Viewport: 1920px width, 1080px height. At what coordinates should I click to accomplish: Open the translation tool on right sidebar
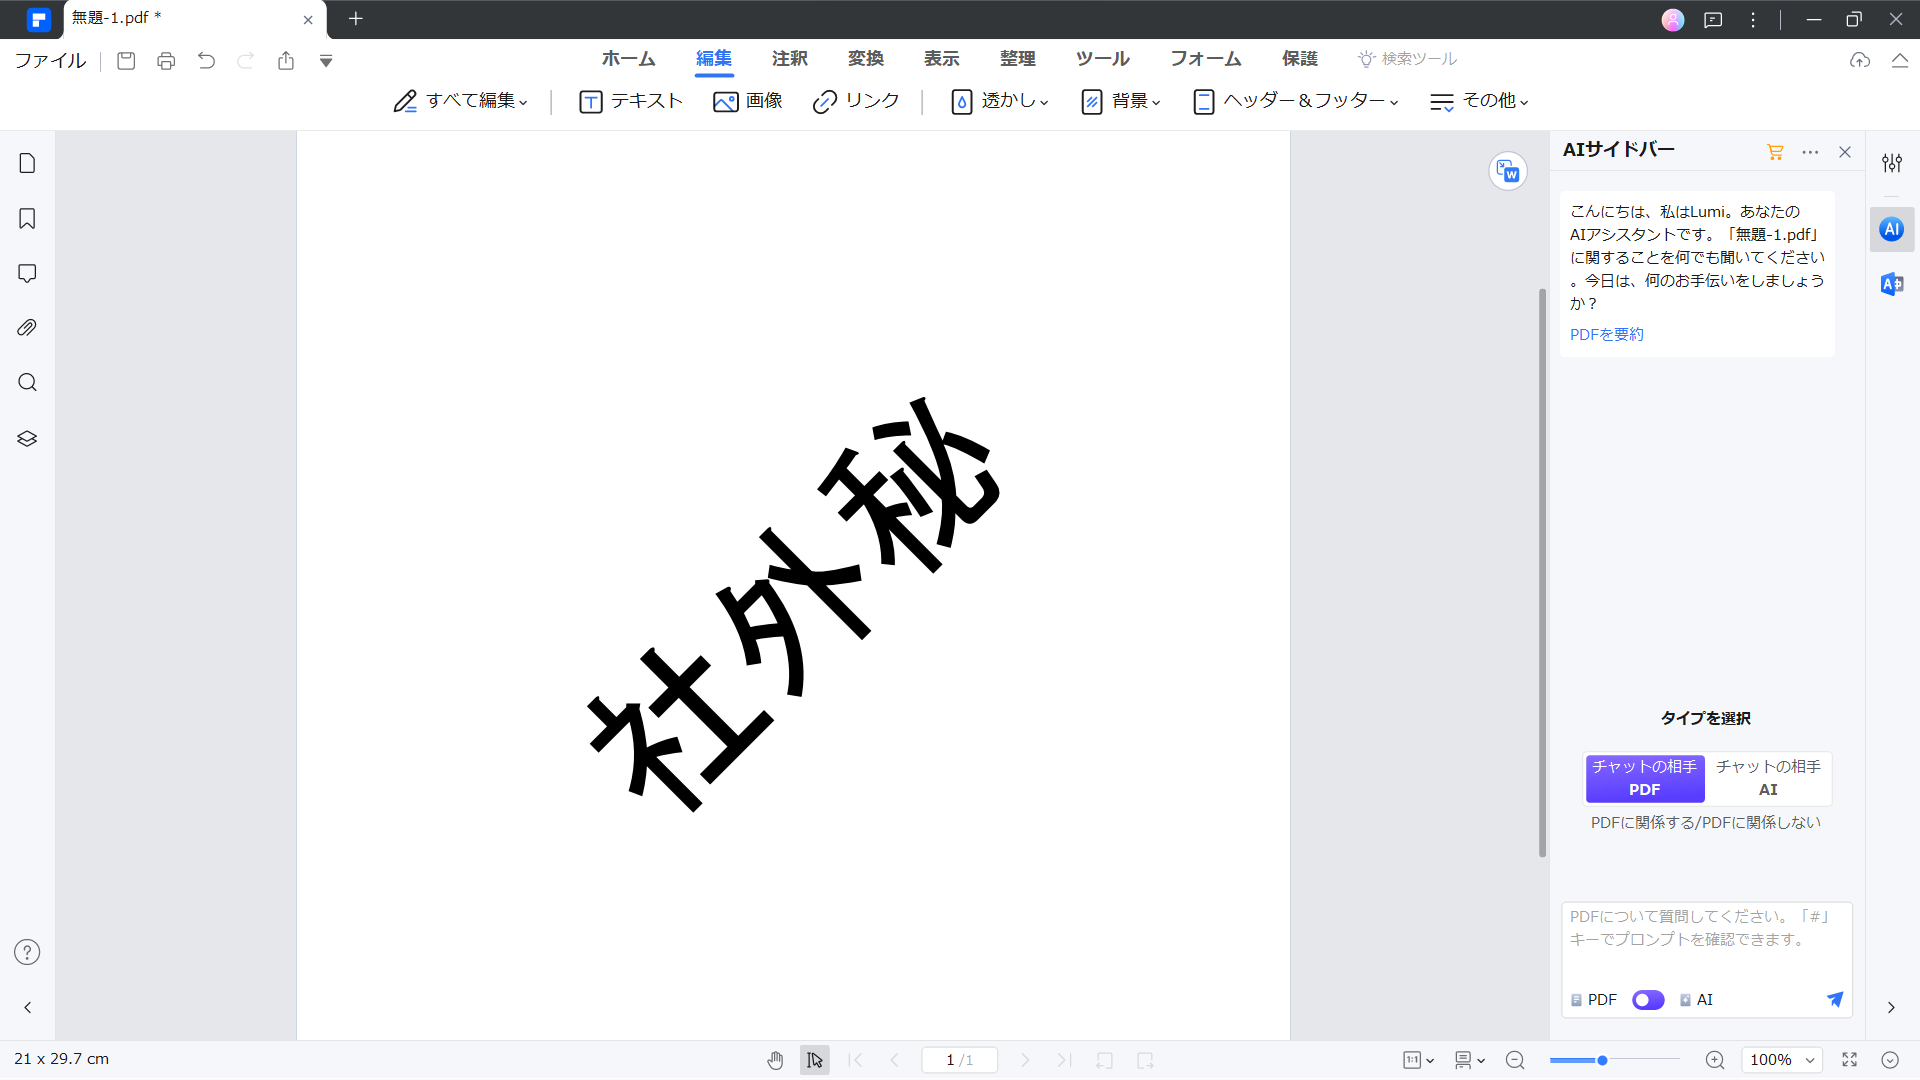(1891, 284)
